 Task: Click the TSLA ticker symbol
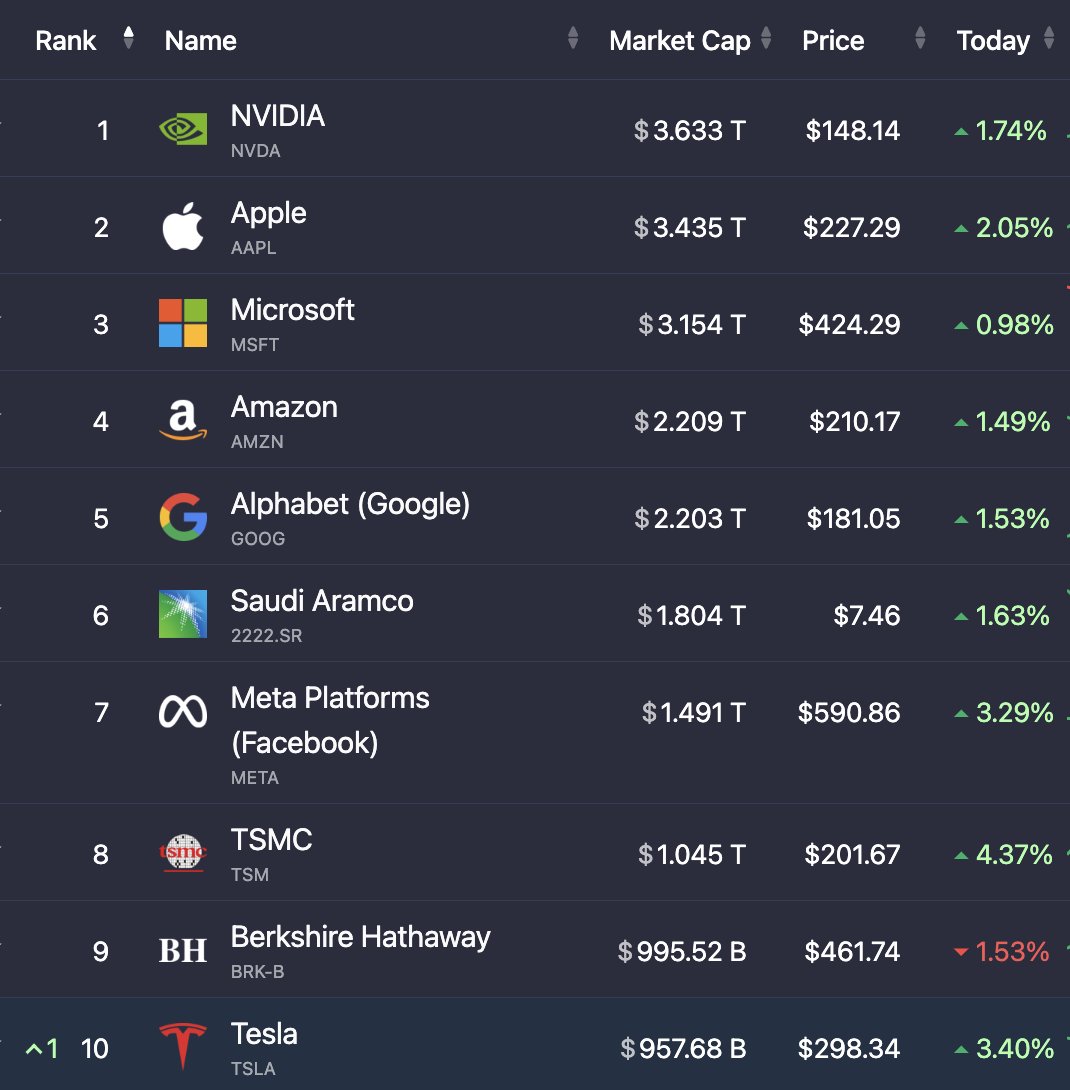[253, 1068]
